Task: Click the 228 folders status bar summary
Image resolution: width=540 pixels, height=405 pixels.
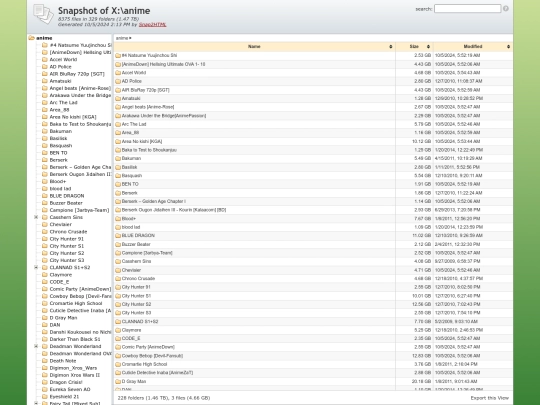Action: click(x=164, y=398)
